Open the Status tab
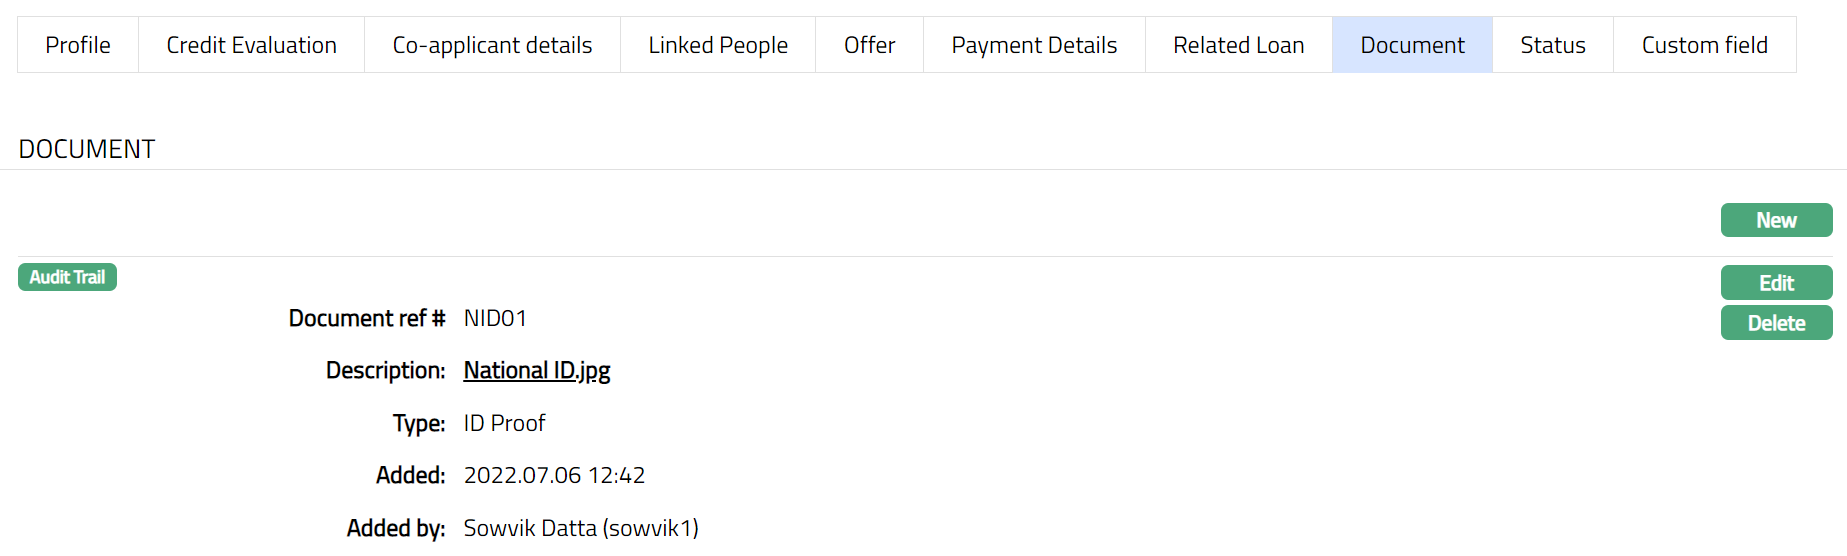The width and height of the screenshot is (1847, 556). point(1552,45)
